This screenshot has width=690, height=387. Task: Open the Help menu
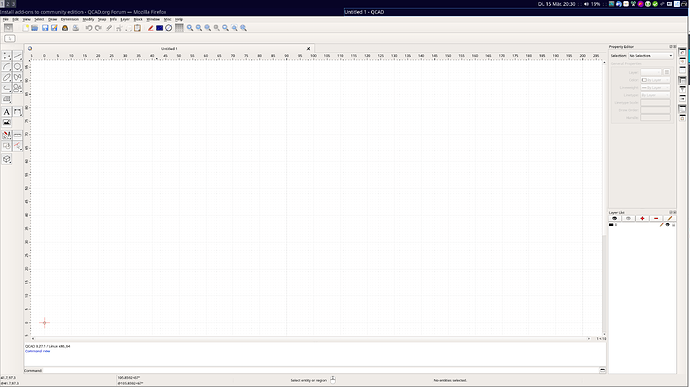point(179,19)
